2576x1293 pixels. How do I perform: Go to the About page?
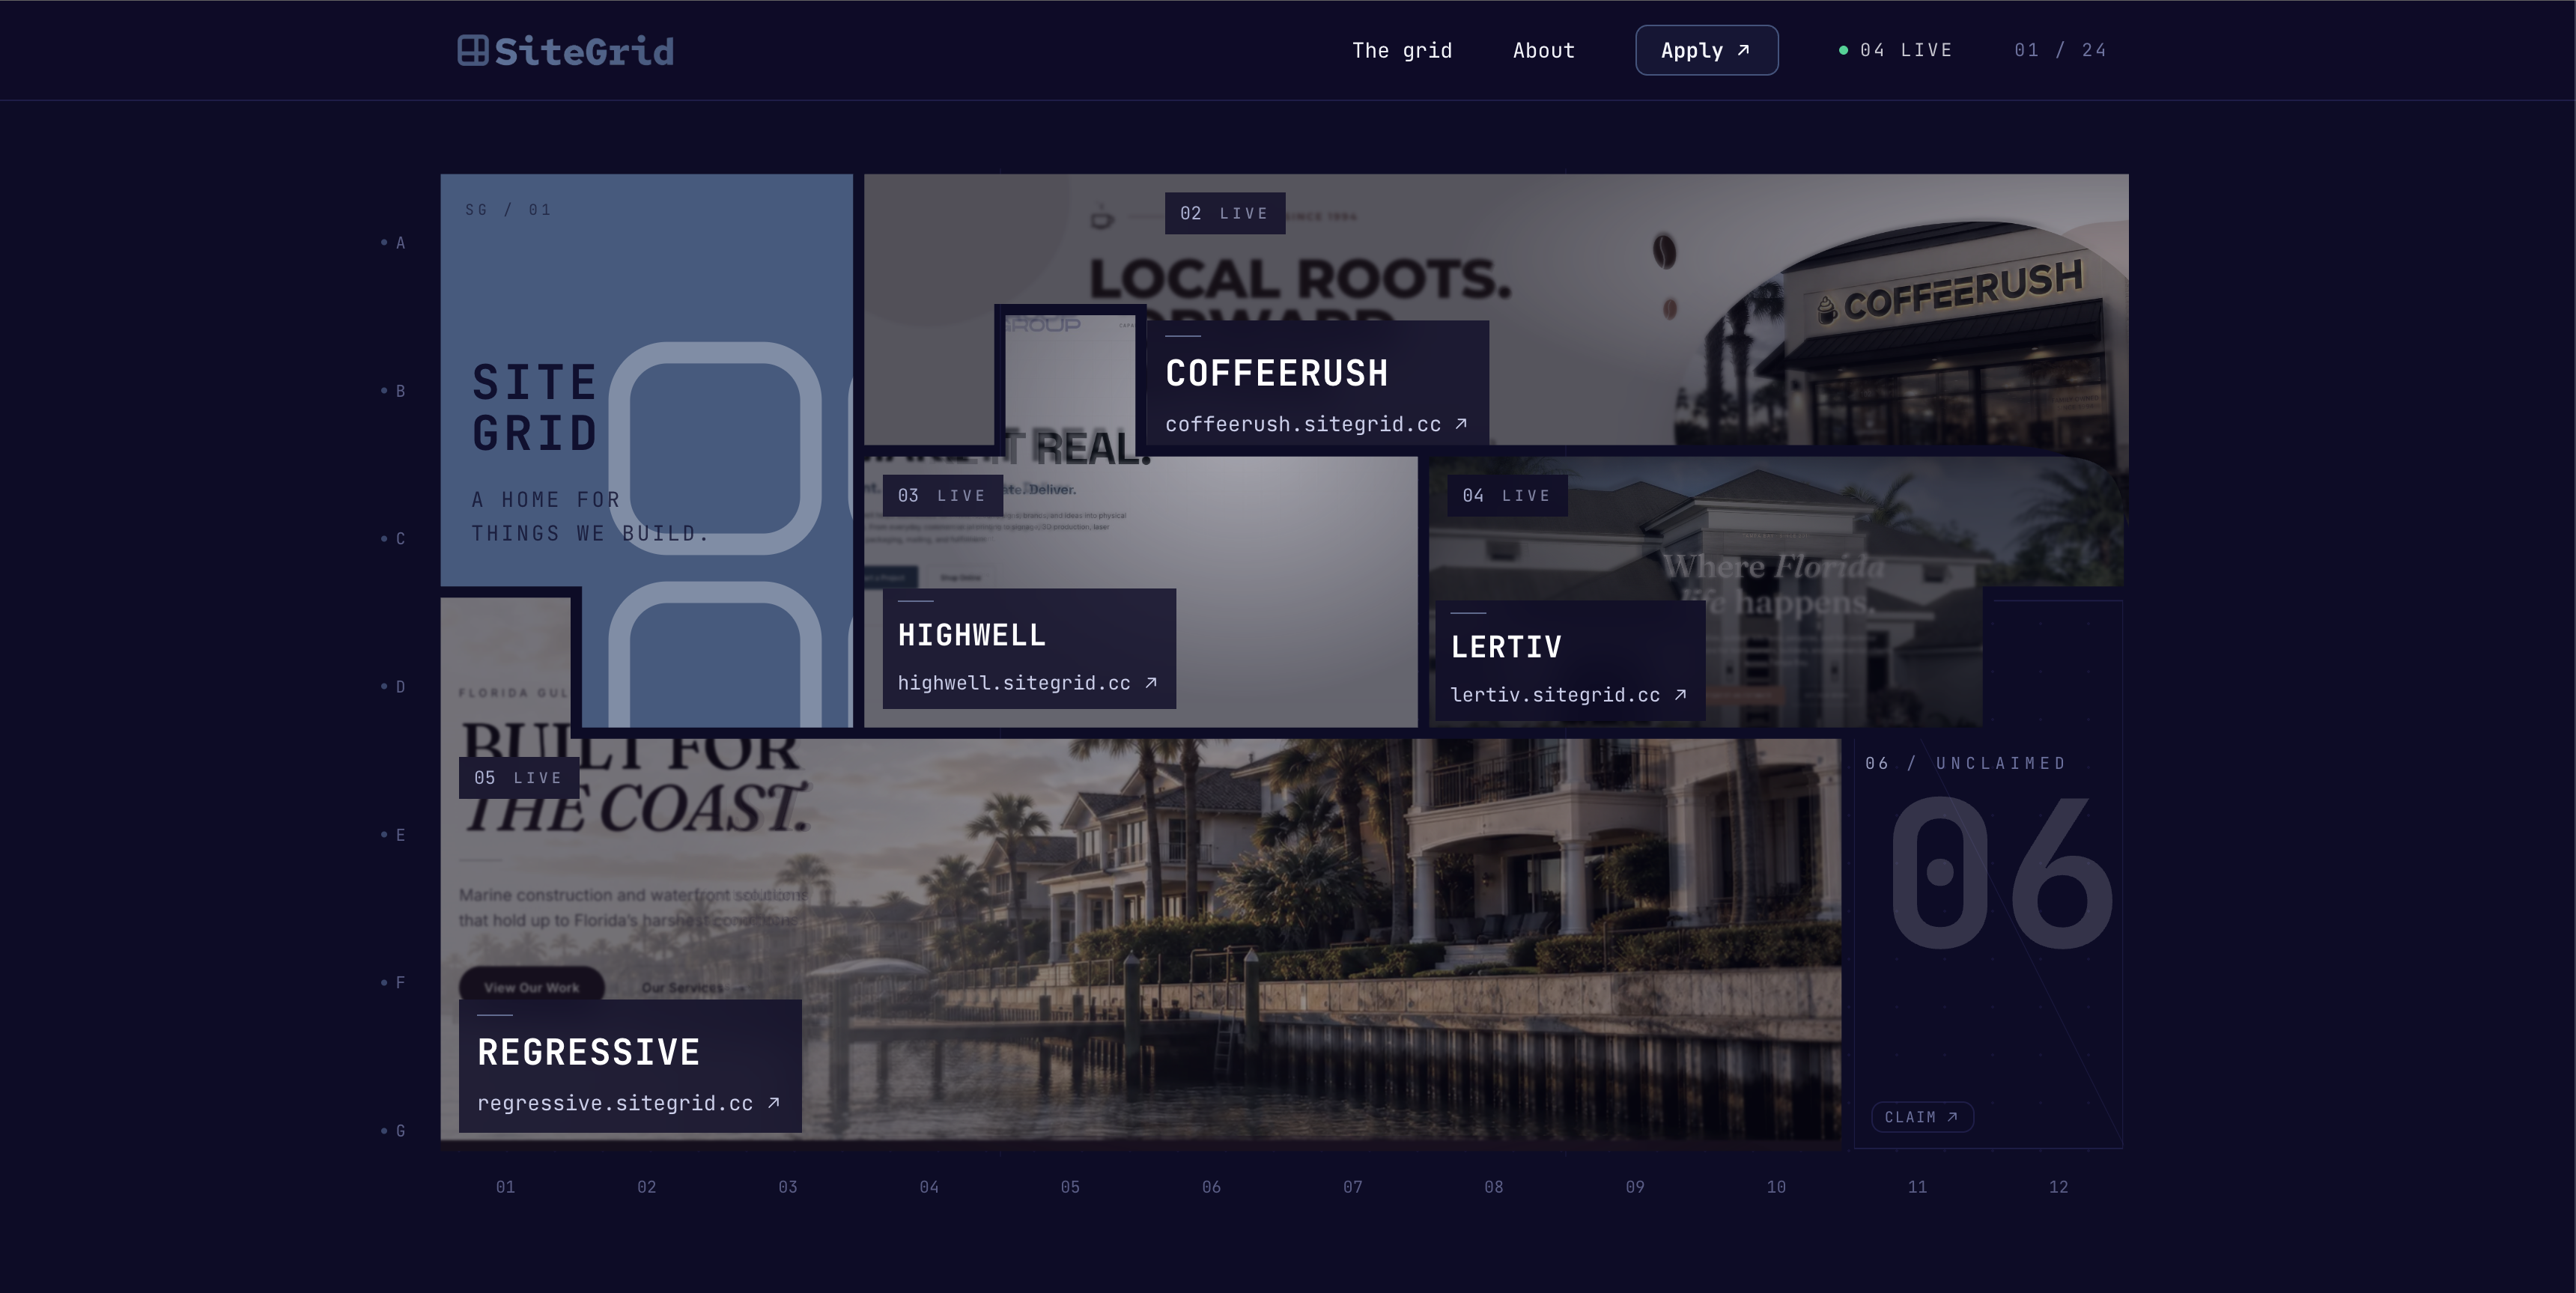coord(1544,50)
